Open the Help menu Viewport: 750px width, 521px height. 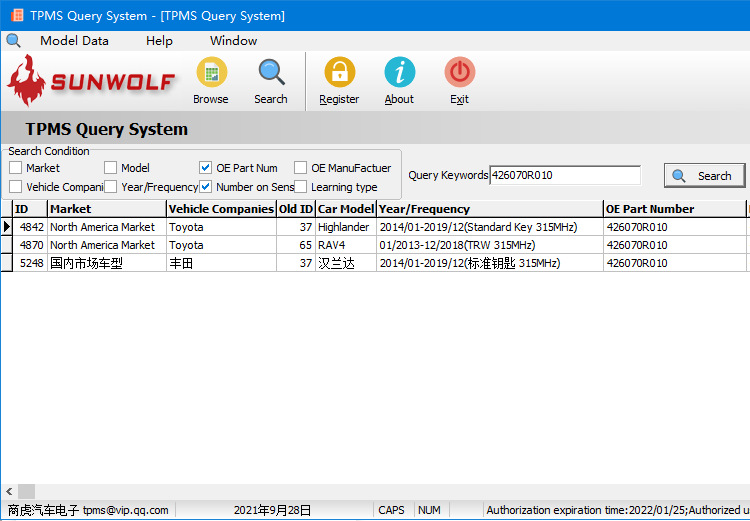[x=159, y=41]
